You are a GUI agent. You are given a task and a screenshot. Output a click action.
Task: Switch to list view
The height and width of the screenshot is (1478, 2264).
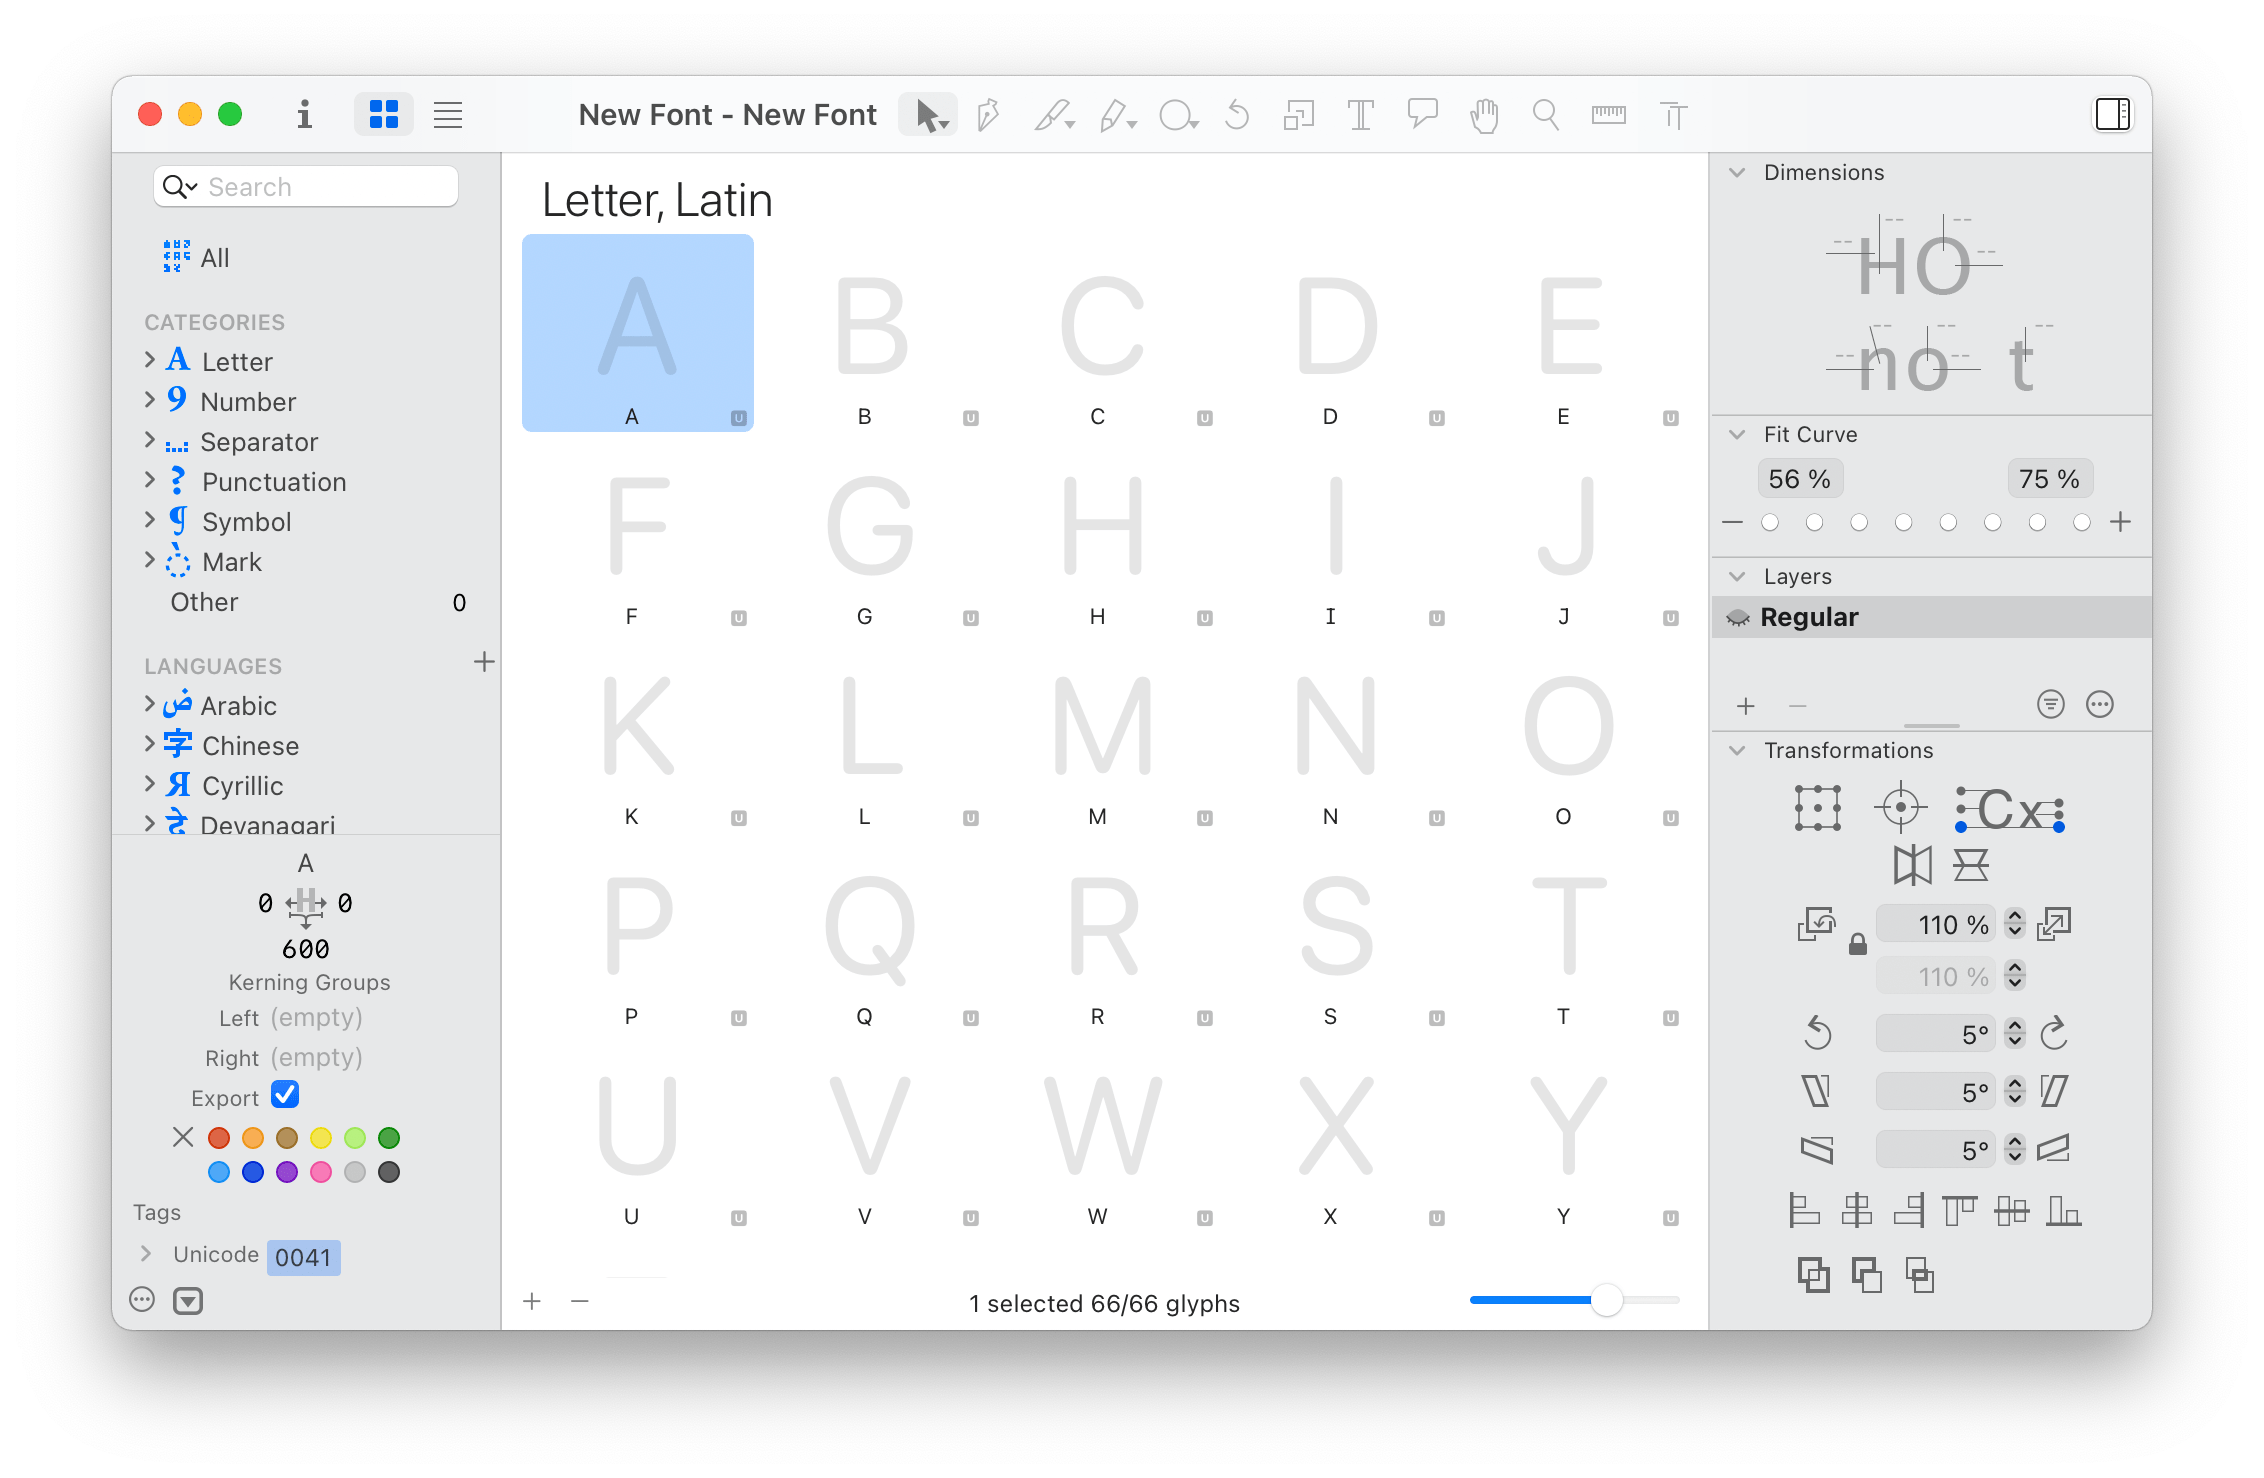447,115
